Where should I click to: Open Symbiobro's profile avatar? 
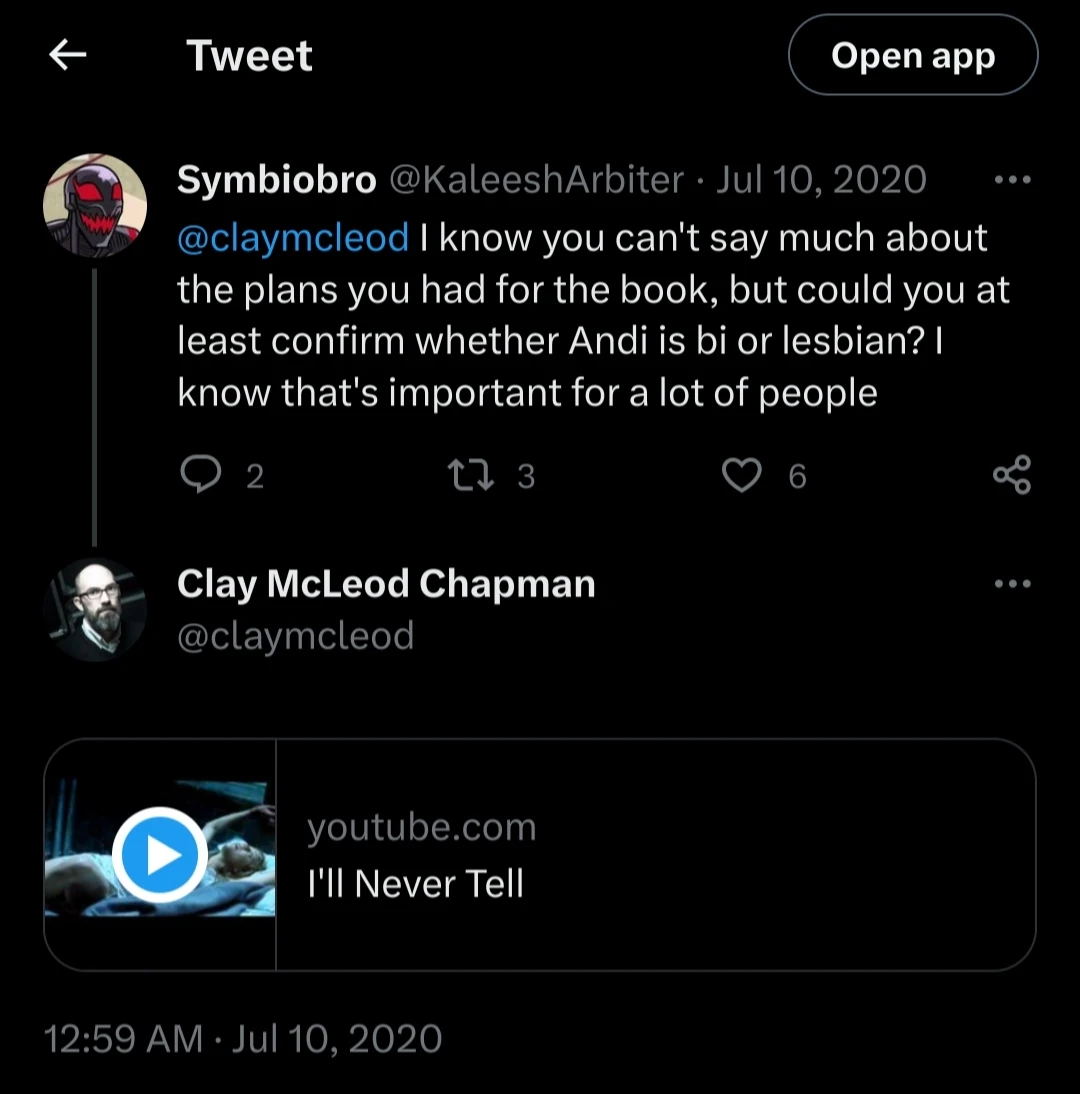point(95,206)
